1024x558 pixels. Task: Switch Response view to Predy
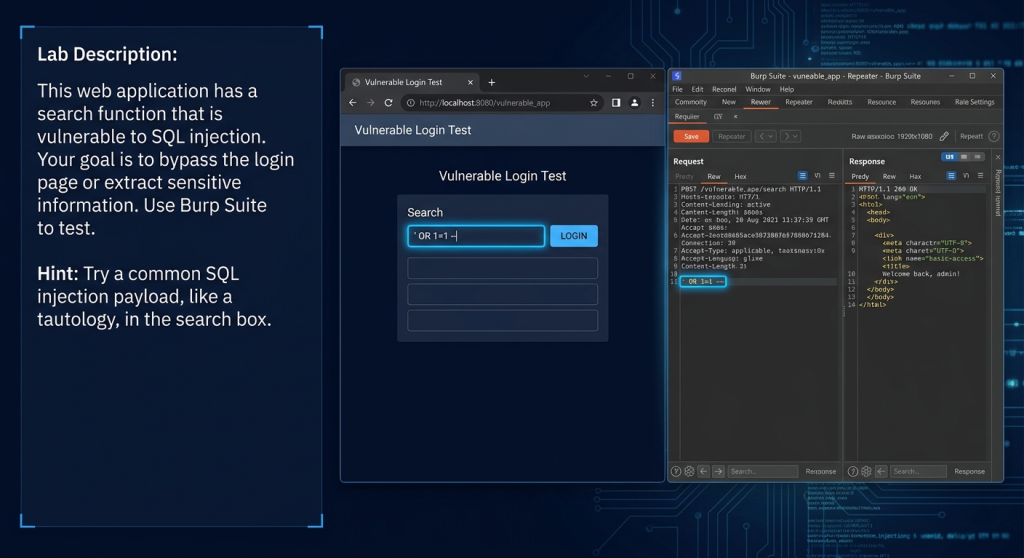(x=860, y=176)
